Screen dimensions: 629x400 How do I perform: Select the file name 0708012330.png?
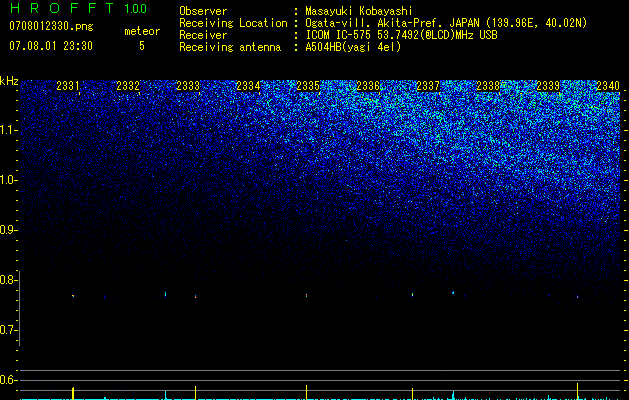(x=51, y=27)
